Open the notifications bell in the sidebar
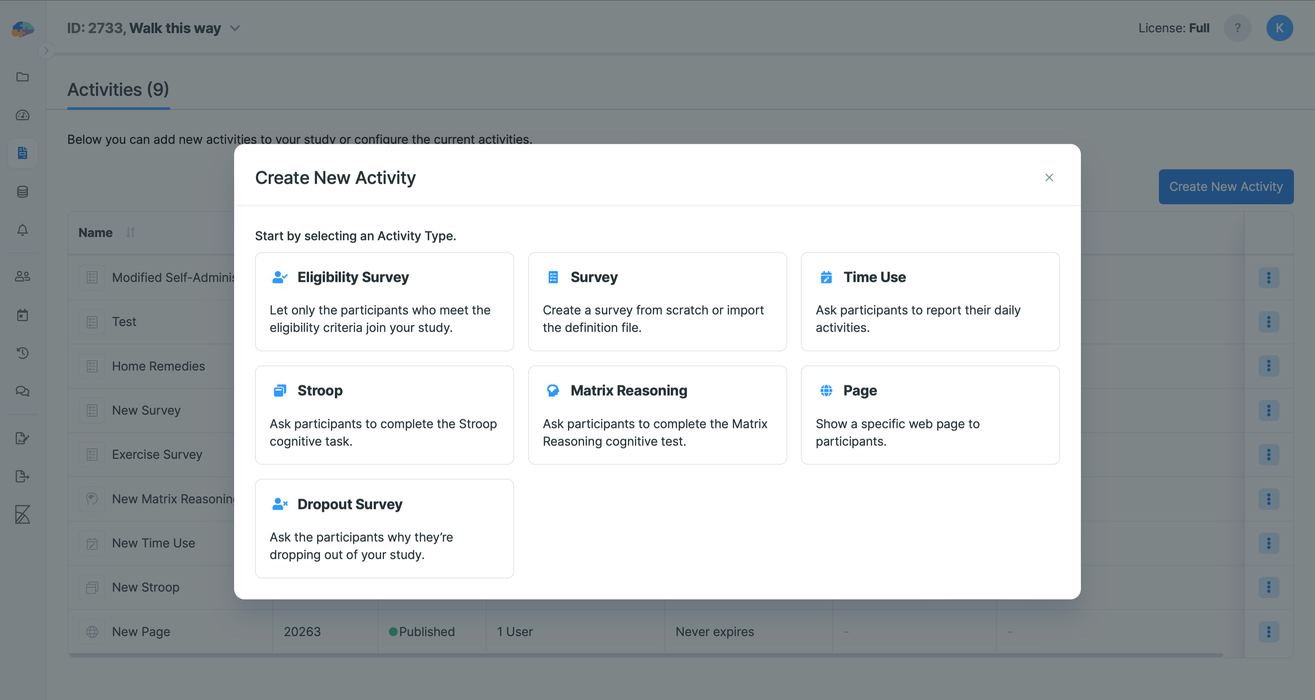 tap(22, 230)
